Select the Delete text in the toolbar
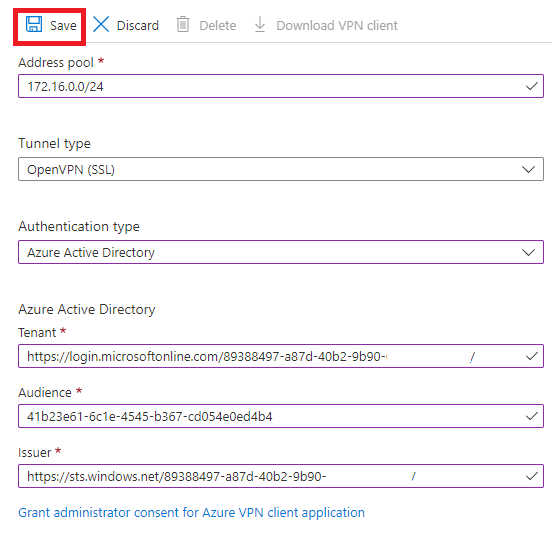The image size is (552, 535). pos(218,25)
